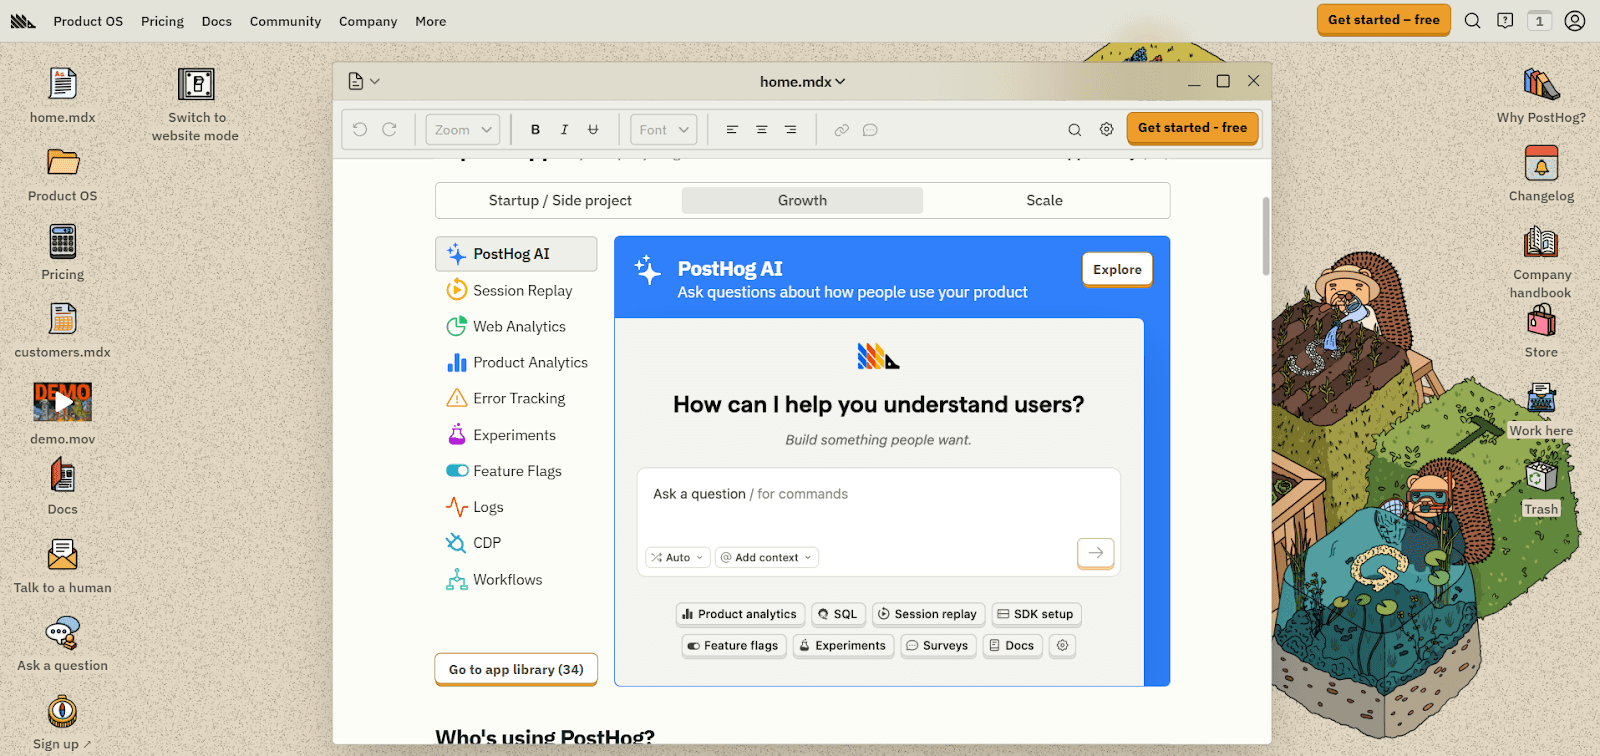Select Web Analytics in product list
Screen dimensions: 1600x756
click(x=516, y=326)
